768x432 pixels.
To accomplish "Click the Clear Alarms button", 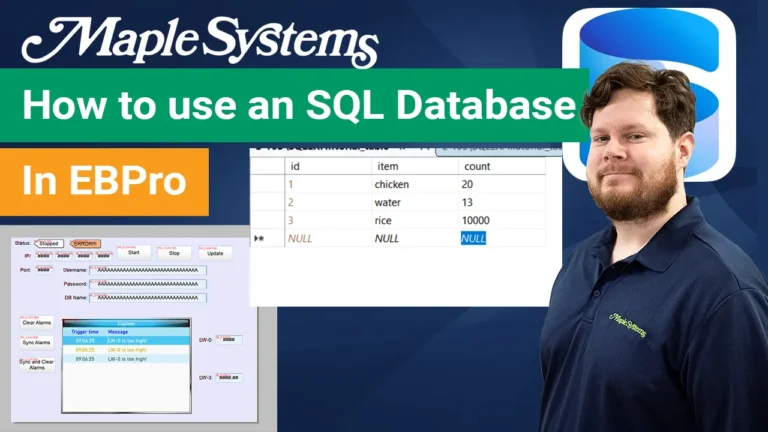I will click(x=37, y=323).
